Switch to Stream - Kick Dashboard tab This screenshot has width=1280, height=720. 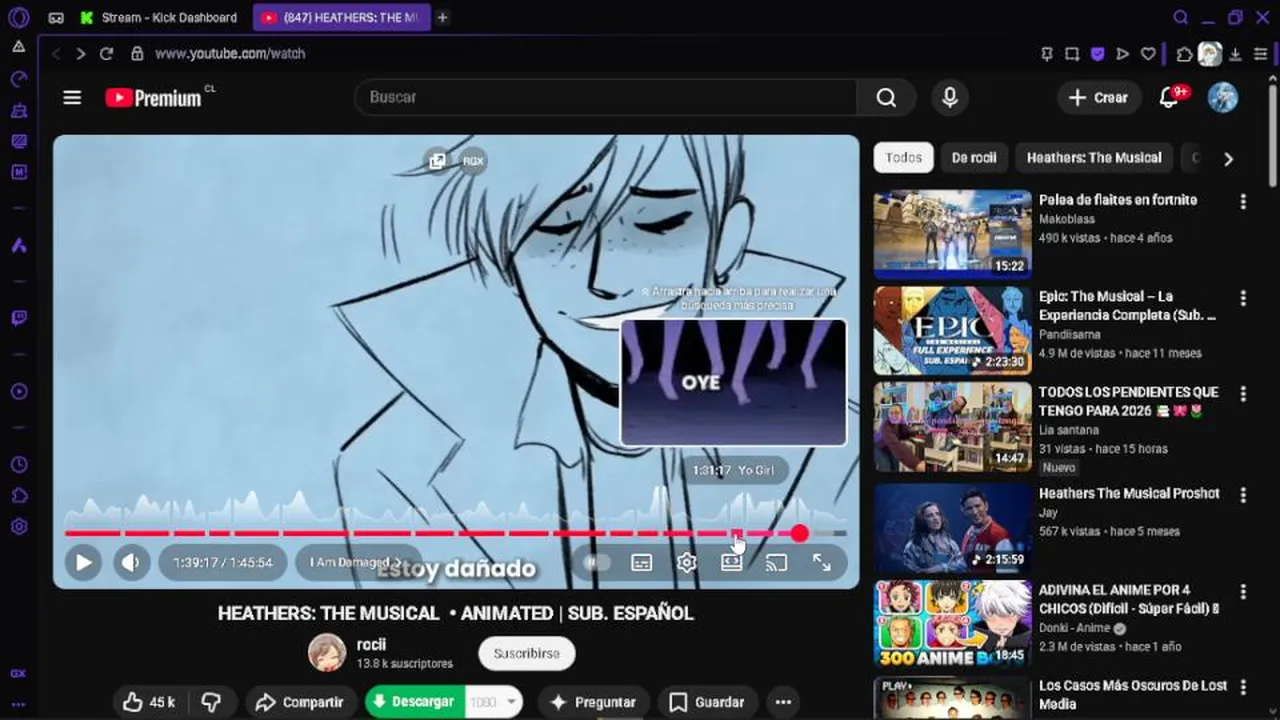[x=159, y=17]
